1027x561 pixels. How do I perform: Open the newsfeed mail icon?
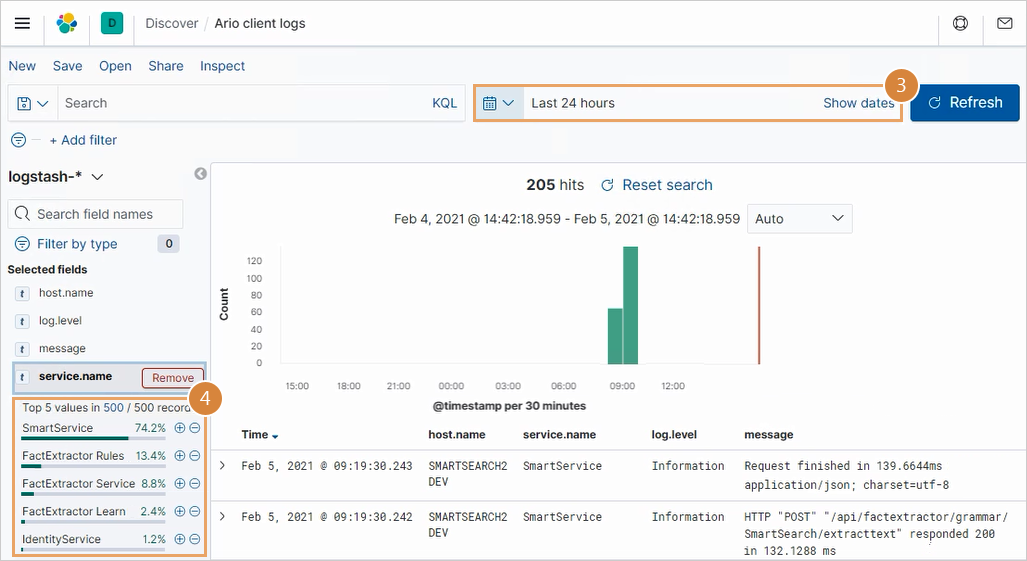(x=1004, y=23)
